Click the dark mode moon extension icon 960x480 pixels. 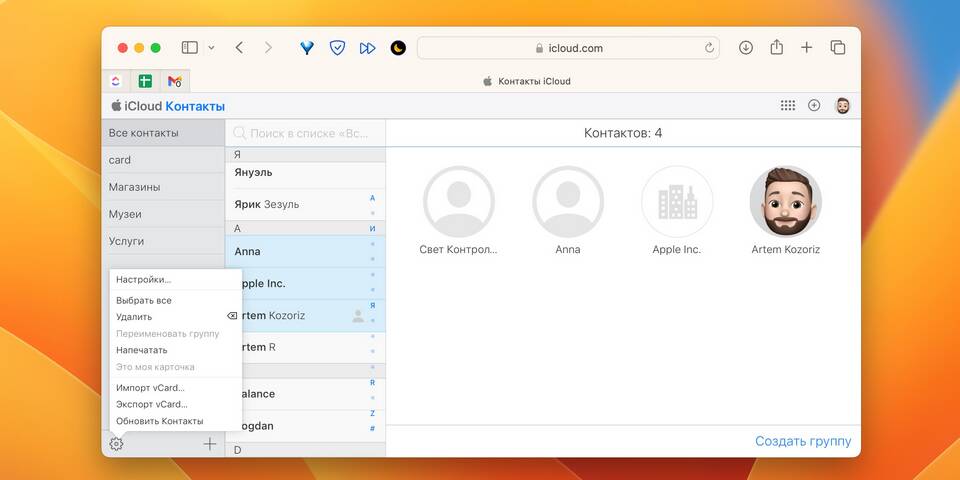398,48
